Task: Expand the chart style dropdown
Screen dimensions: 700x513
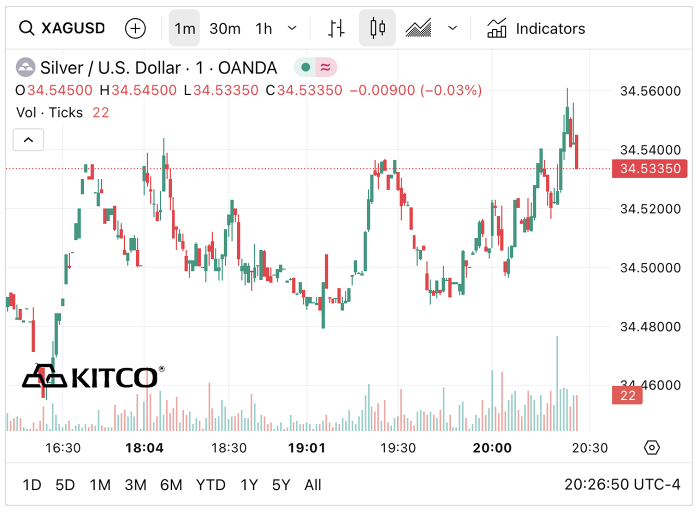Action: (453, 29)
